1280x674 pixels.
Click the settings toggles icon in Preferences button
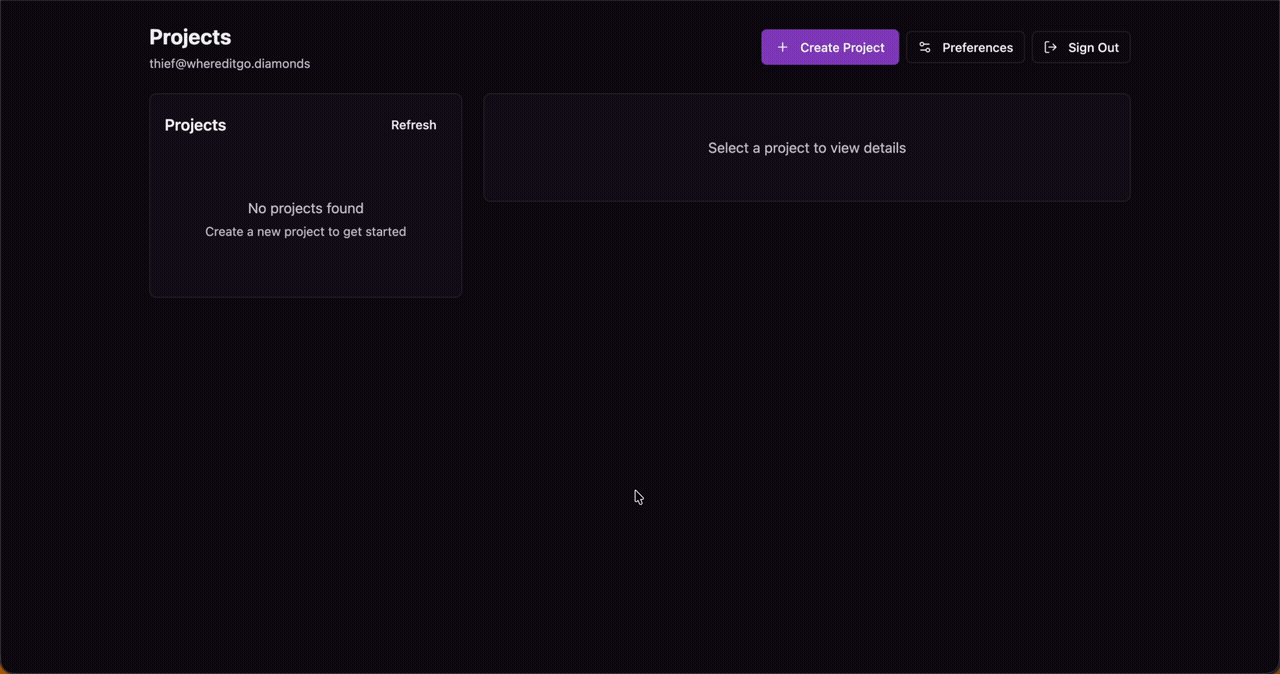pos(924,47)
